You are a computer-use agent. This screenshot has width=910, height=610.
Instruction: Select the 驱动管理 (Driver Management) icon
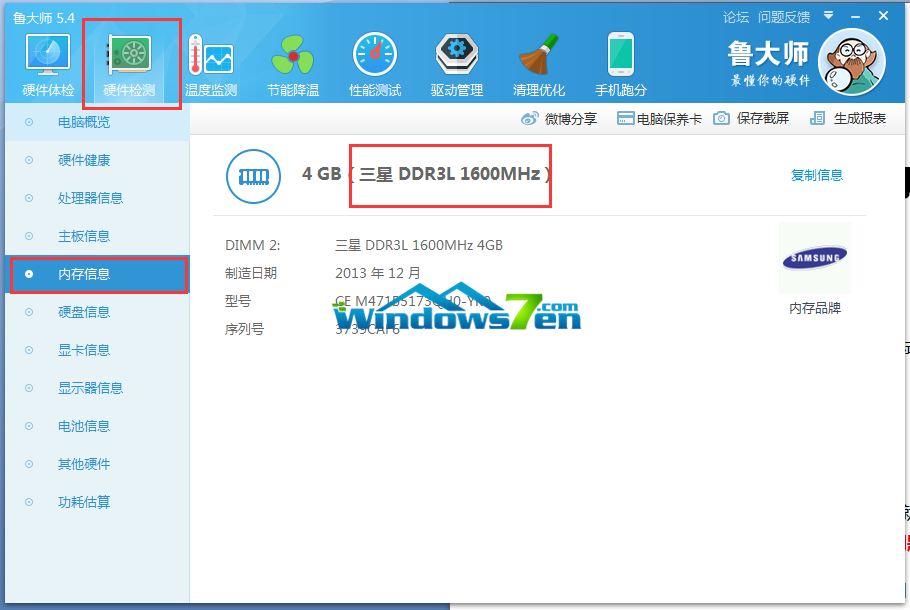456,60
